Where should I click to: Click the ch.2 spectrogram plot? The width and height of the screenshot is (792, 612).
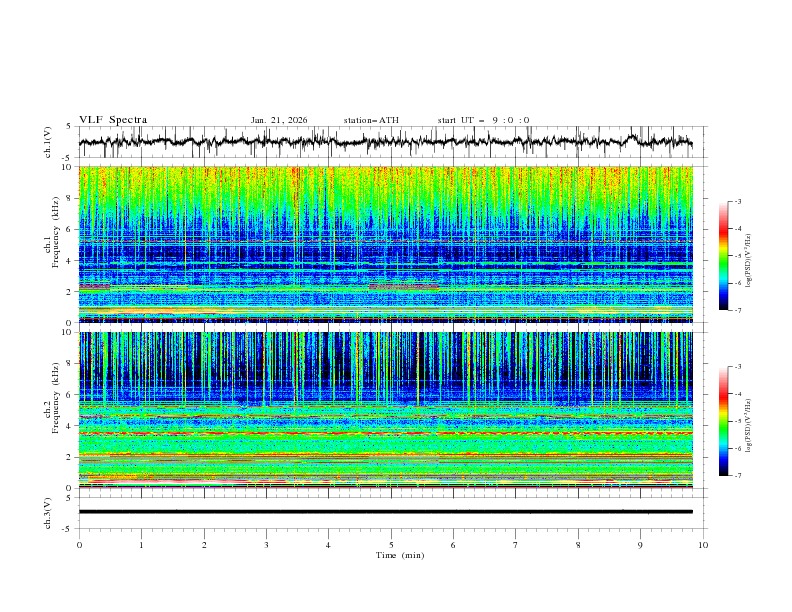tap(386, 410)
